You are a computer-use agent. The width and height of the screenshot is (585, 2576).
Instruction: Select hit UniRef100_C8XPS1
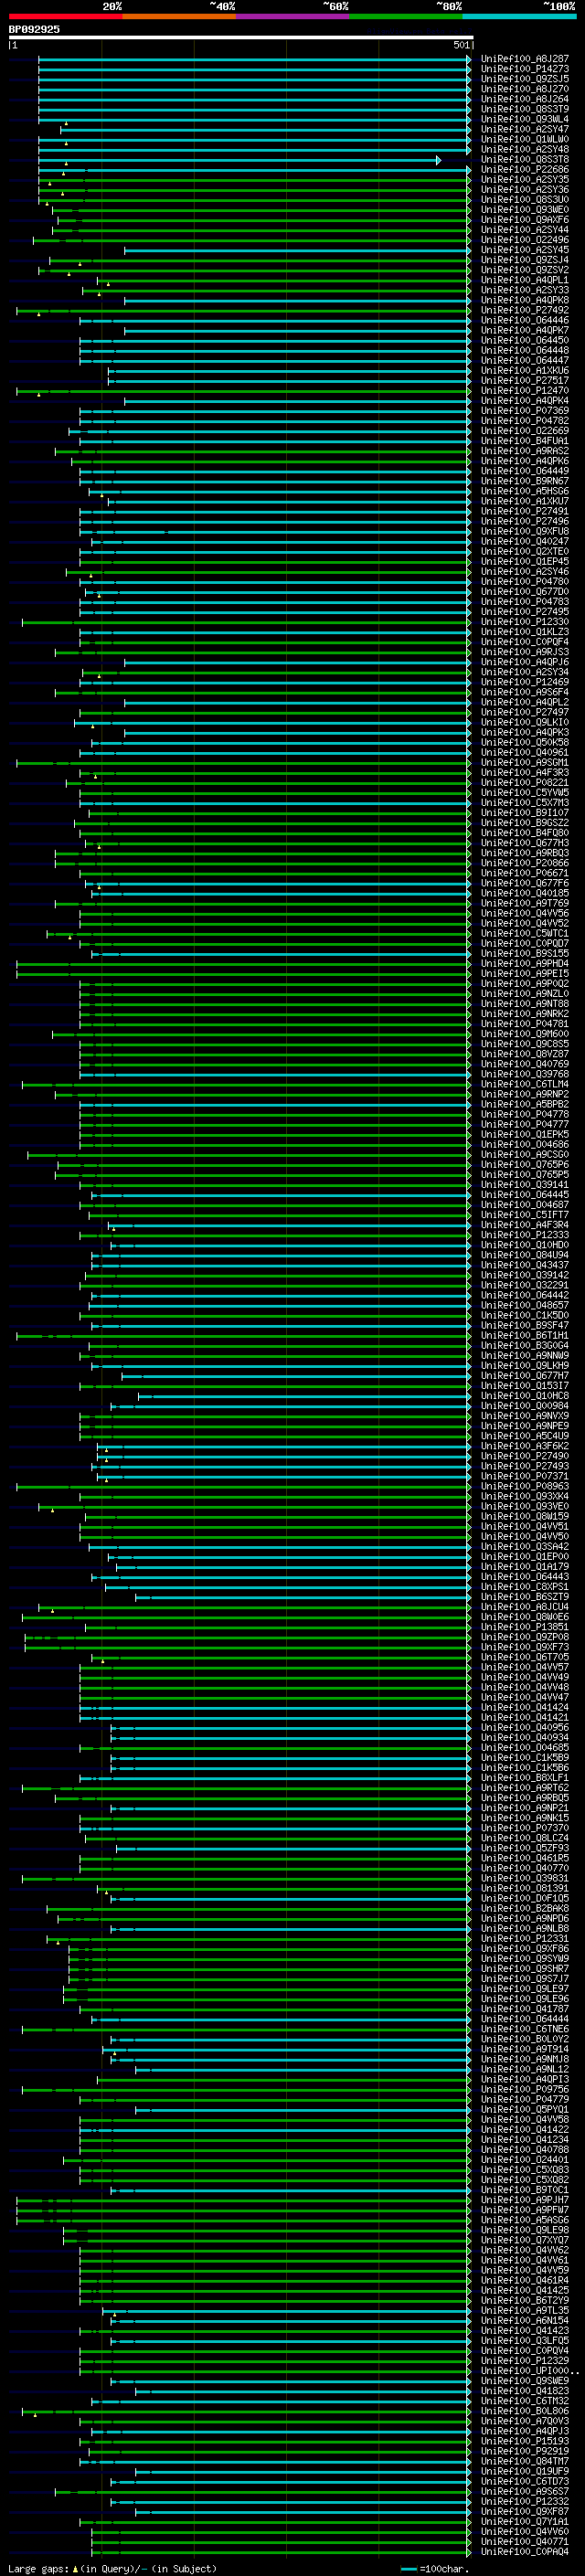point(525,1587)
